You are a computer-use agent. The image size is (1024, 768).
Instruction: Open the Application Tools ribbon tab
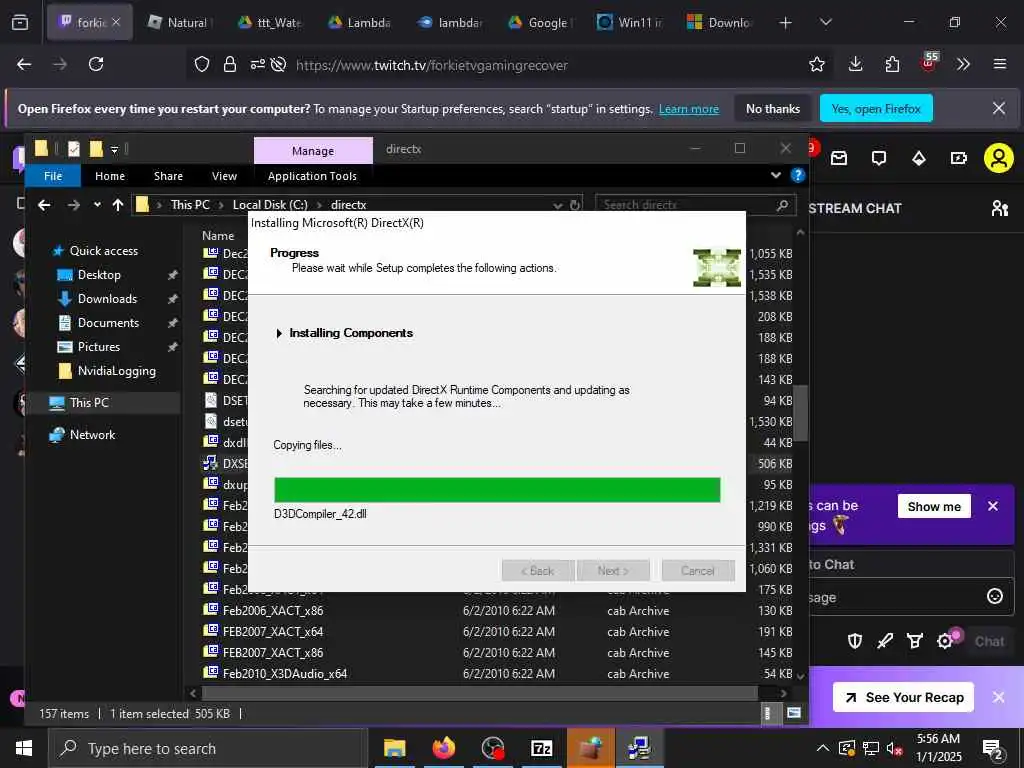(x=312, y=176)
